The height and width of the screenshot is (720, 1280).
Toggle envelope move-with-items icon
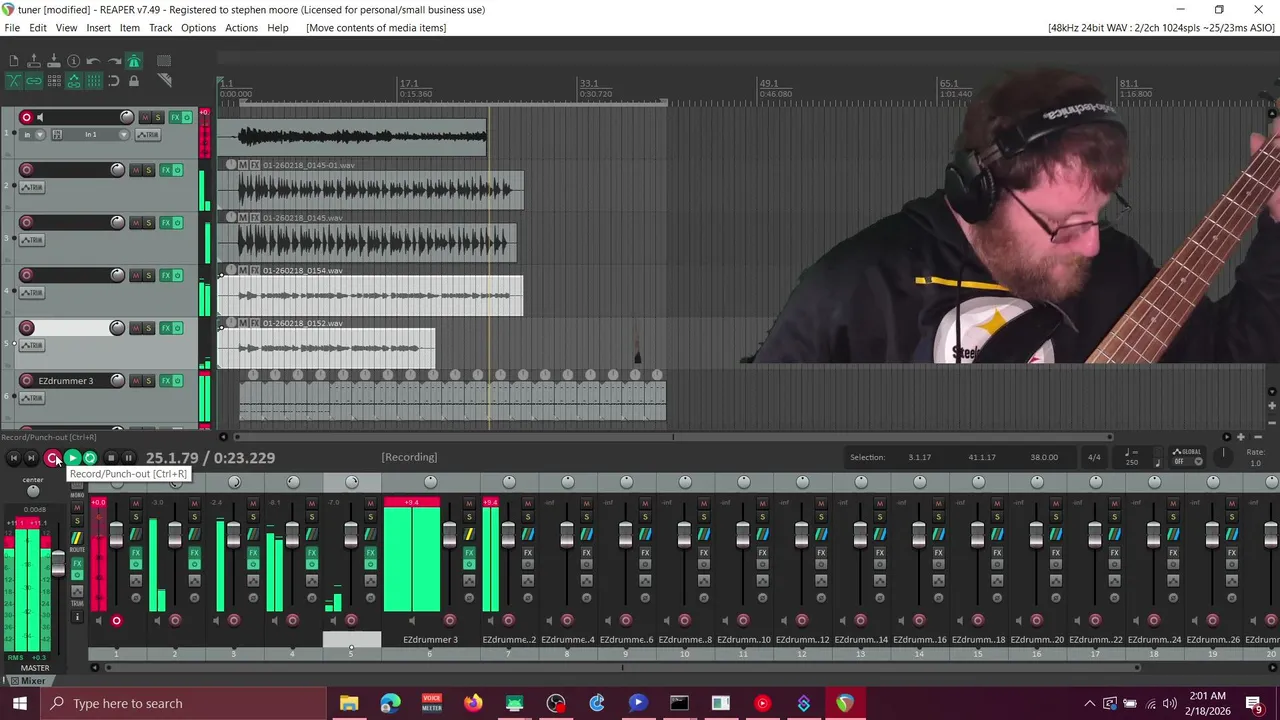coord(73,81)
